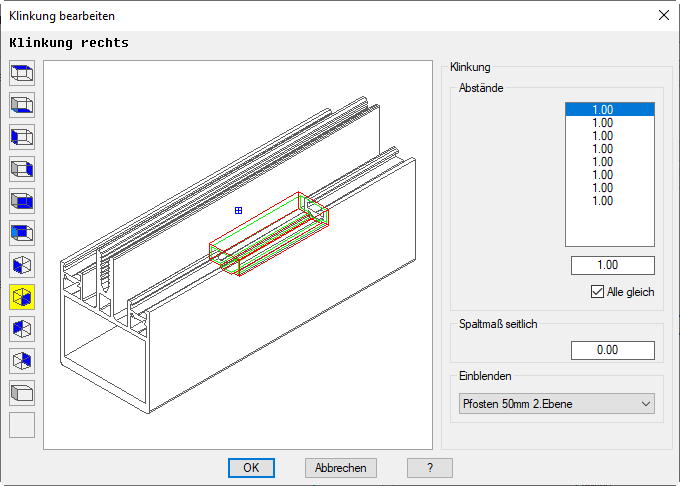
Task: Click the Abstände value field below the list
Action: (x=612, y=266)
